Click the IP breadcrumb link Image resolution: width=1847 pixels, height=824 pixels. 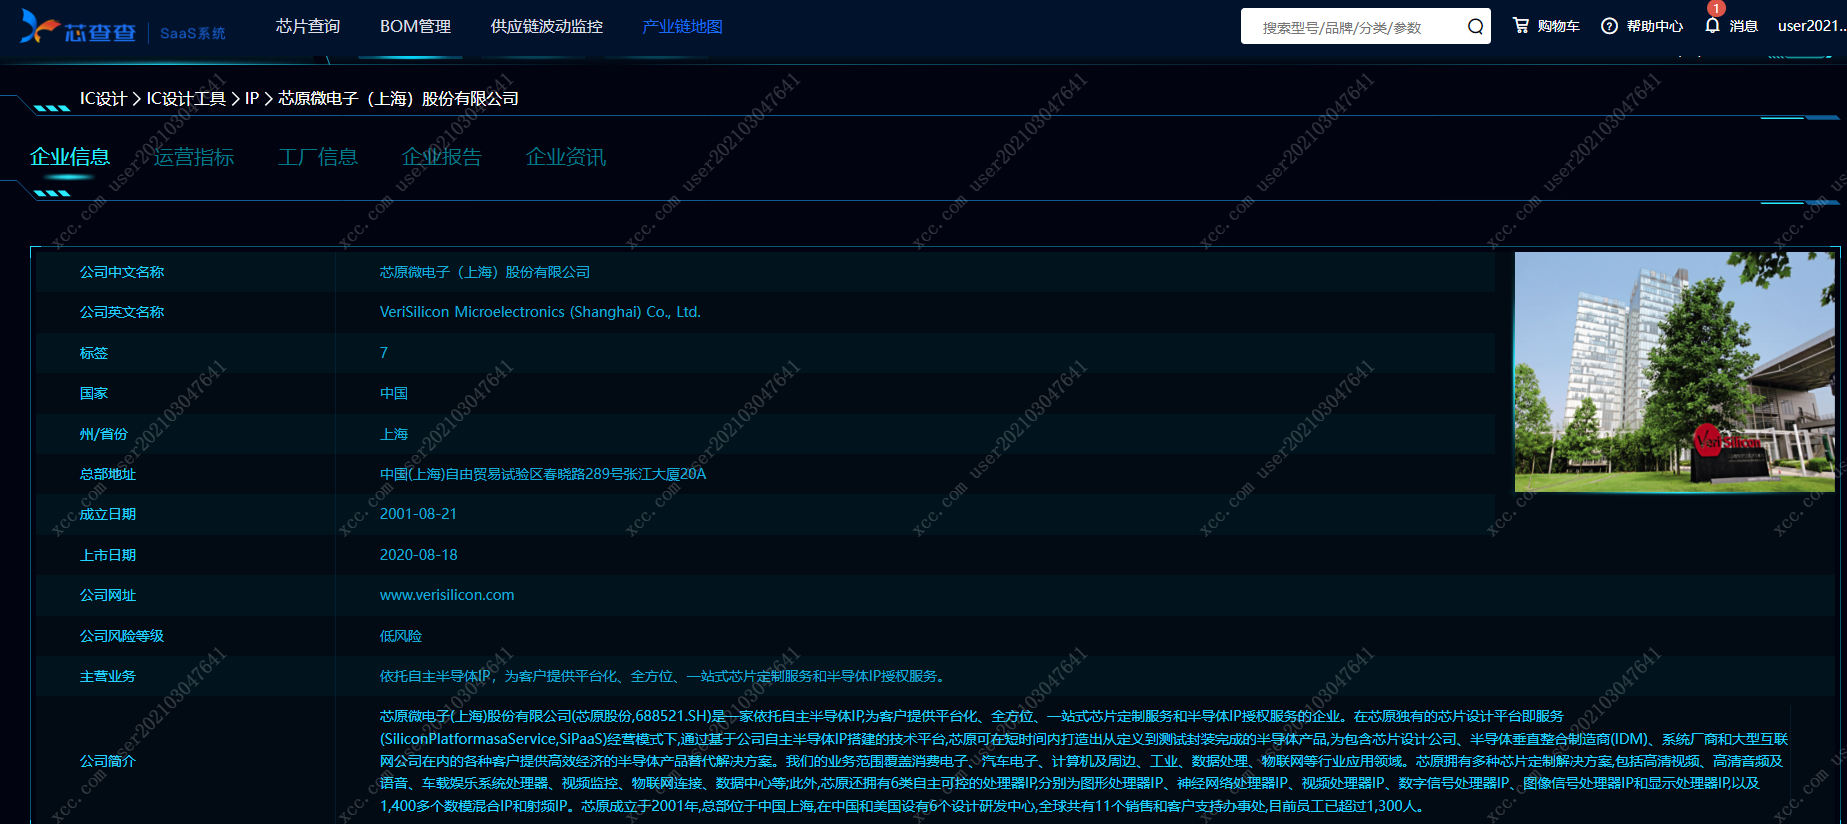(252, 99)
